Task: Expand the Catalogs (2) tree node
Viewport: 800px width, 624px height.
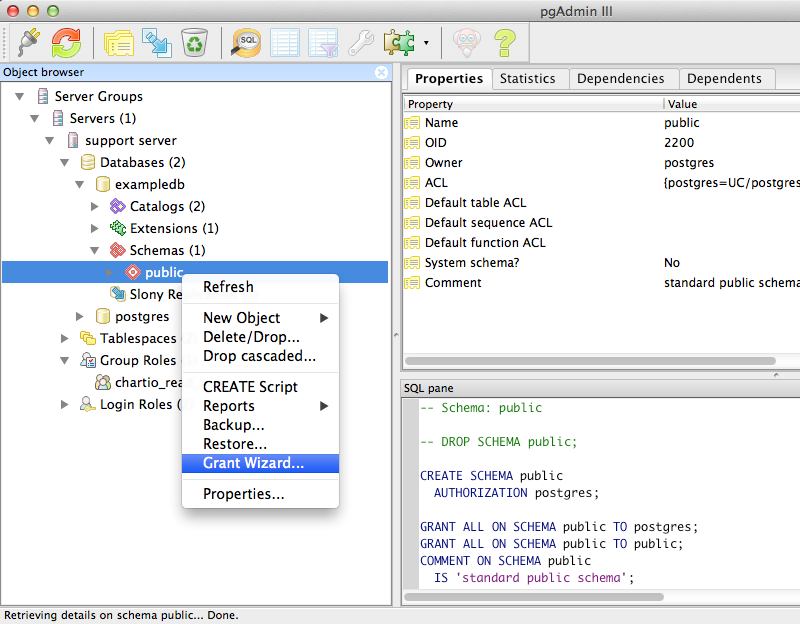Action: pyautogui.click(x=94, y=206)
